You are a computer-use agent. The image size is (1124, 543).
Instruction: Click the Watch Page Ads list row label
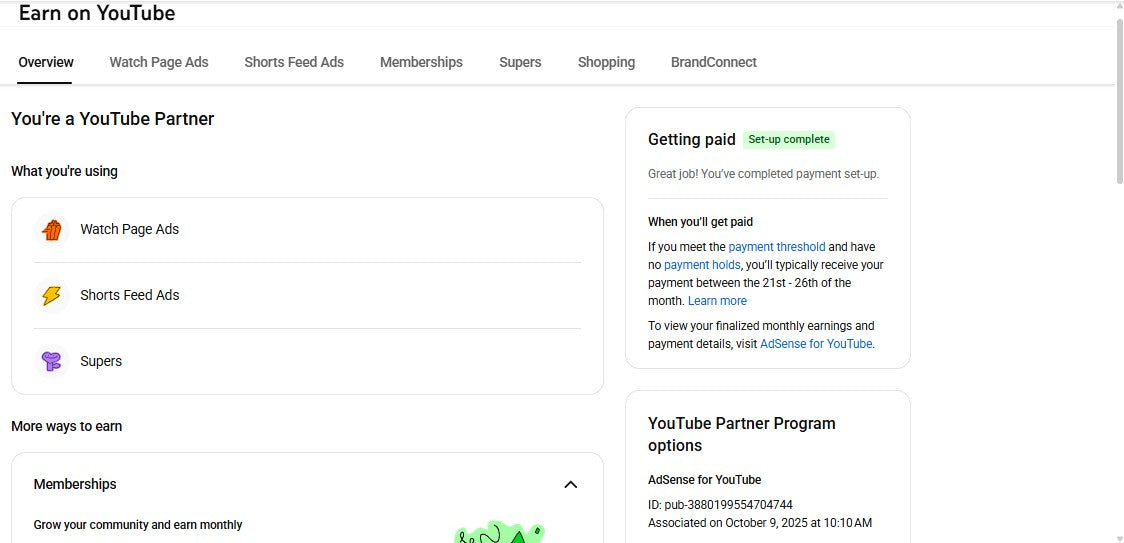(130, 230)
